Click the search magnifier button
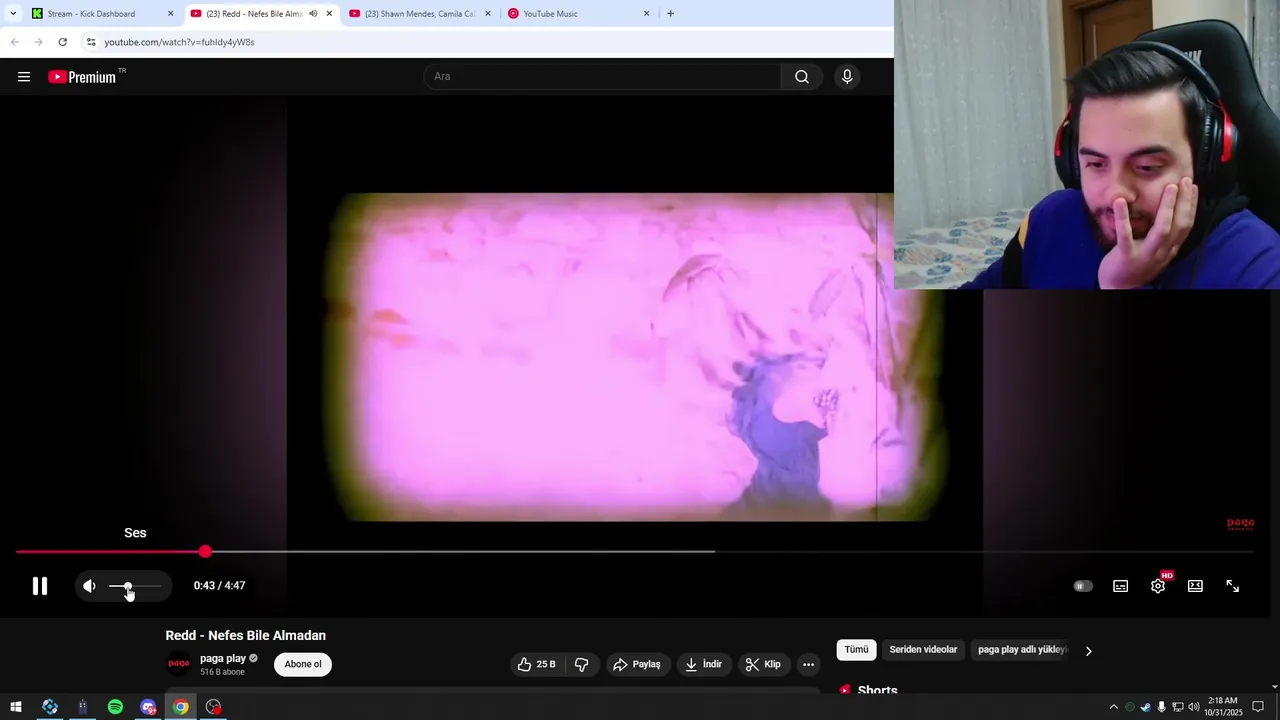This screenshot has height=720, width=1280. pyautogui.click(x=802, y=77)
